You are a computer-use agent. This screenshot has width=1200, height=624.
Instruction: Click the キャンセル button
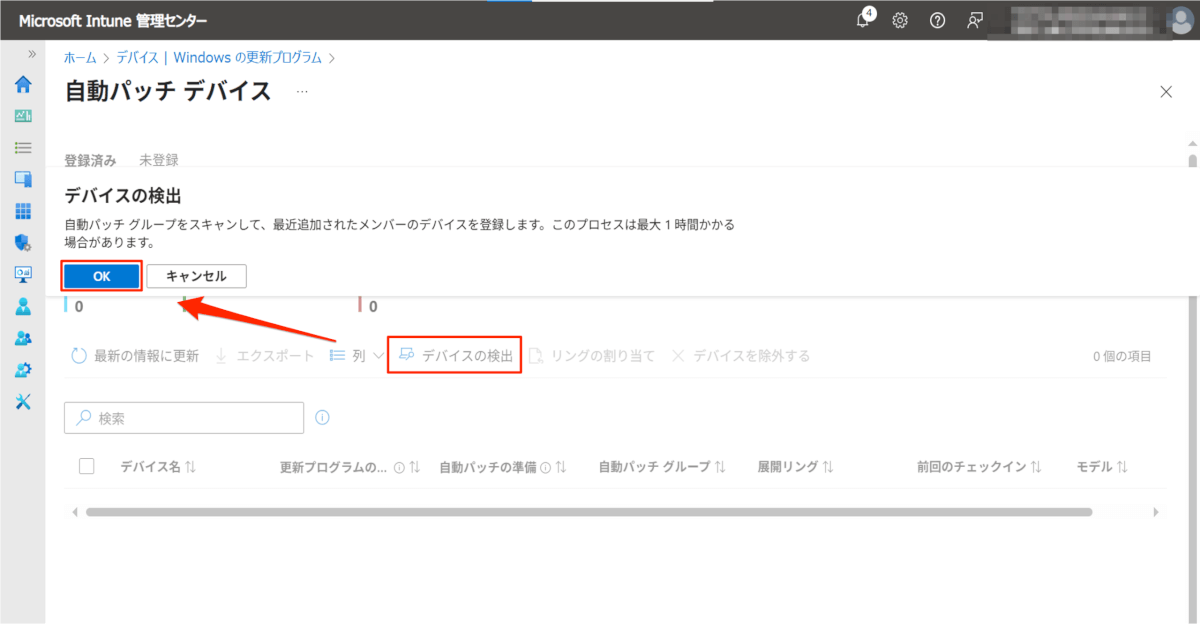coord(196,276)
